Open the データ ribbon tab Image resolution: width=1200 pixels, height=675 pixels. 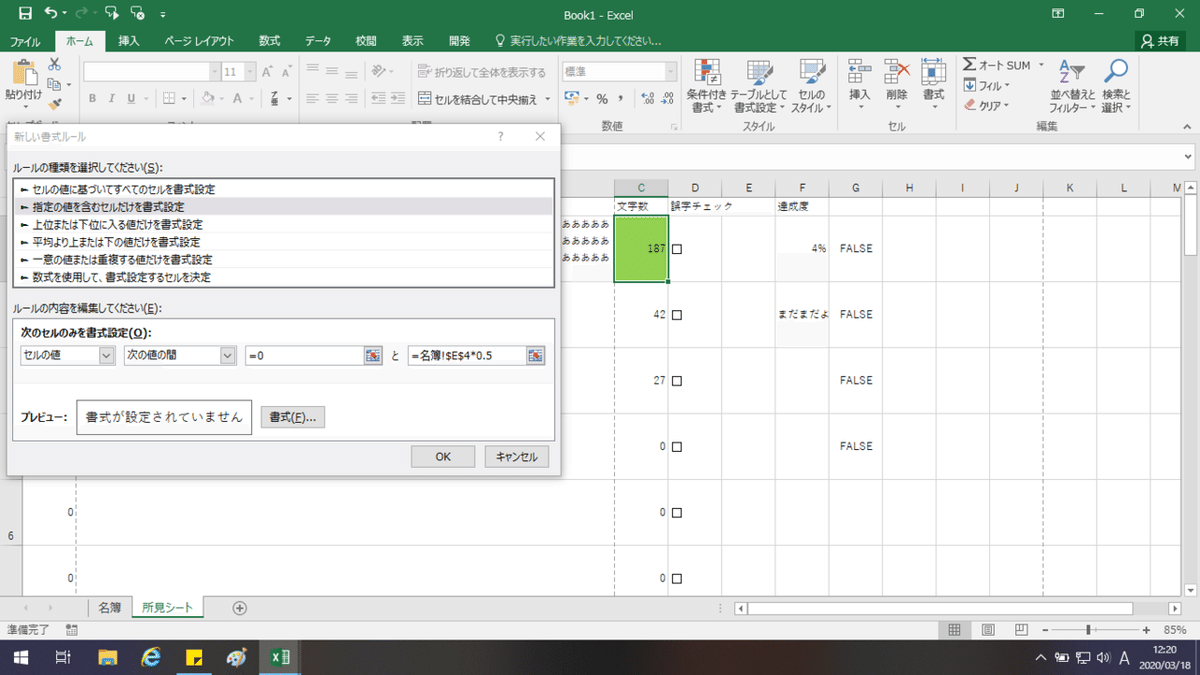coord(318,41)
